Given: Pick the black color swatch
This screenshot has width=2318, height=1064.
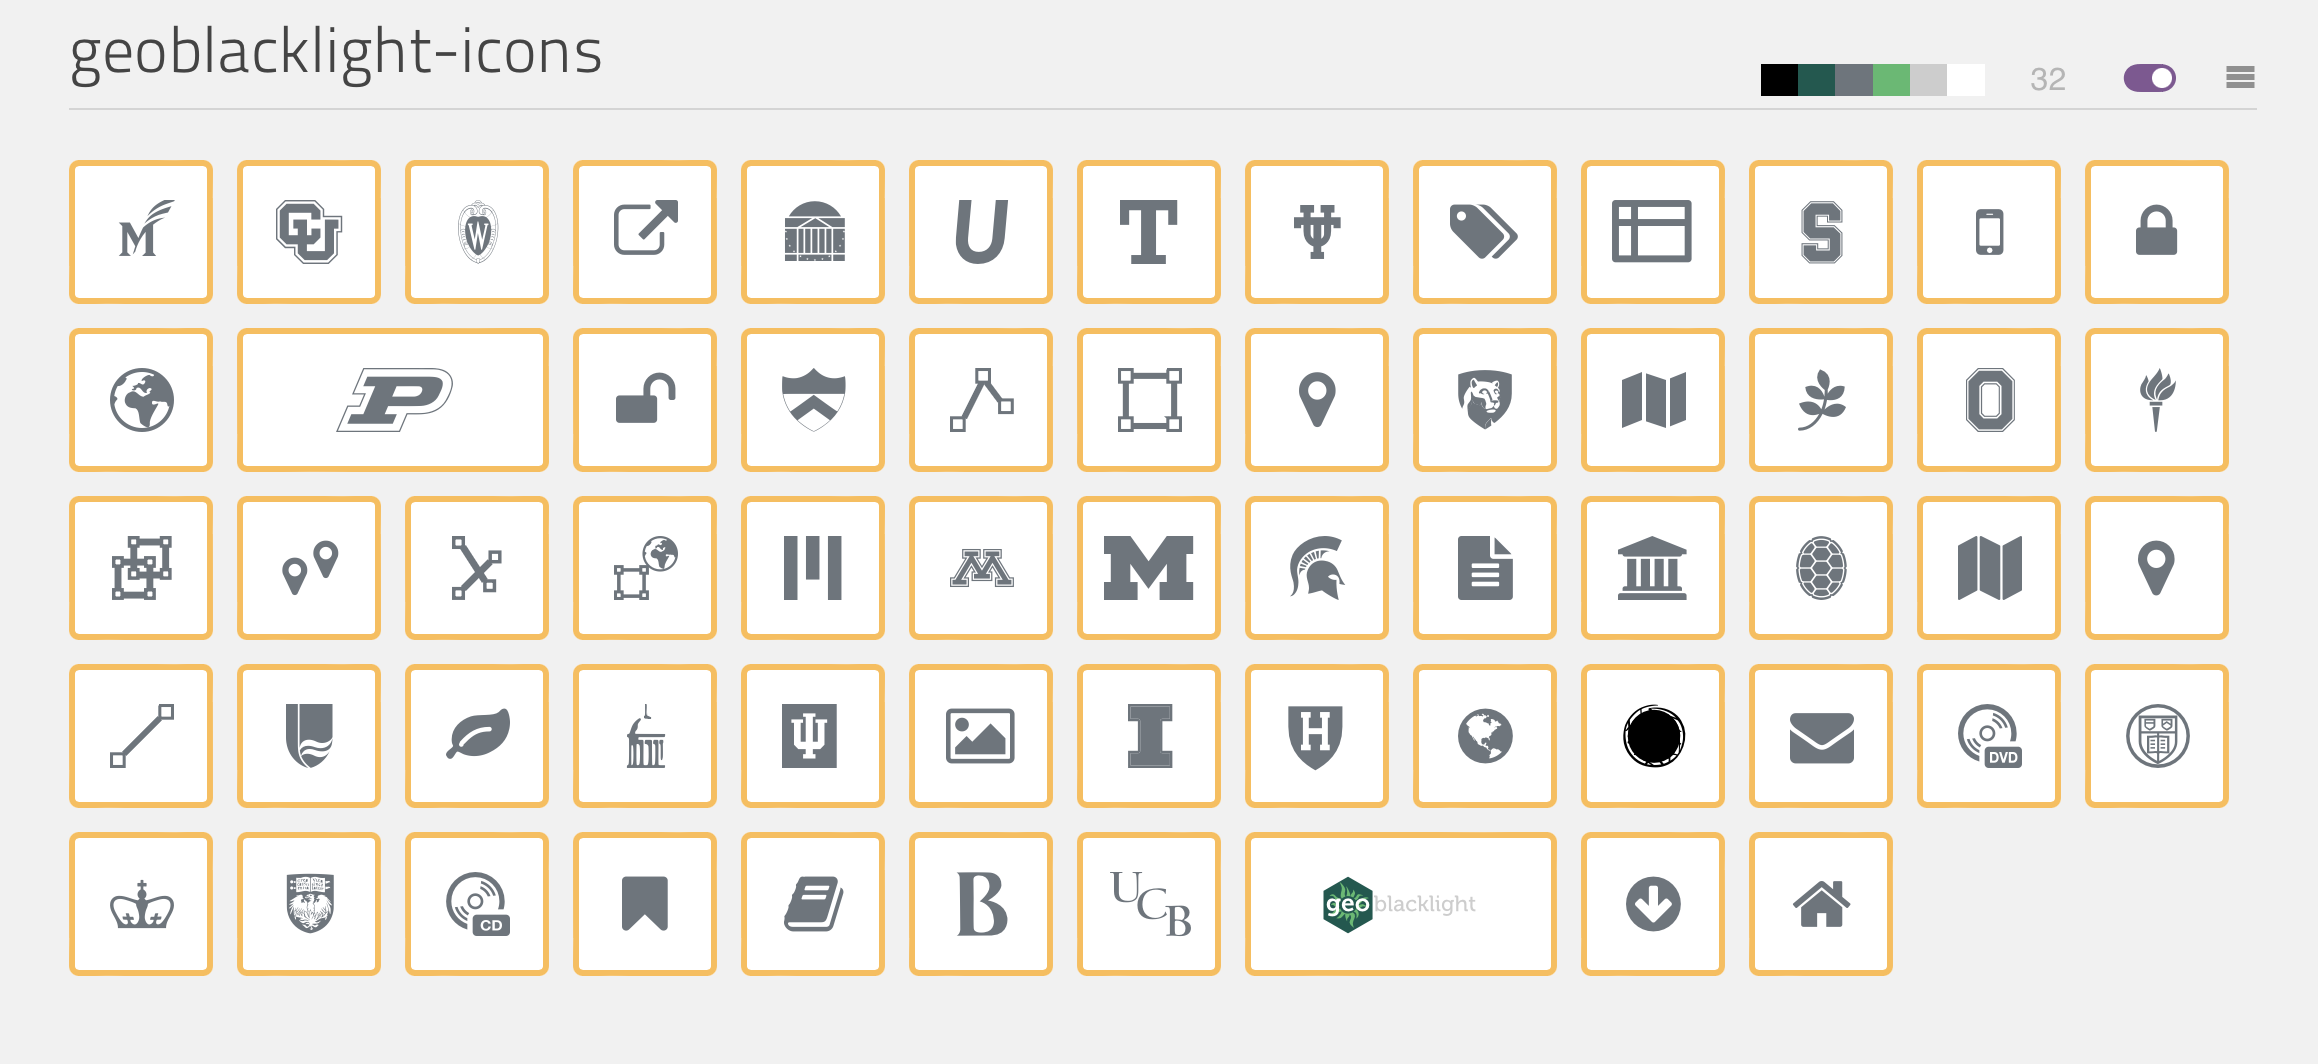Looking at the screenshot, I should [1779, 80].
